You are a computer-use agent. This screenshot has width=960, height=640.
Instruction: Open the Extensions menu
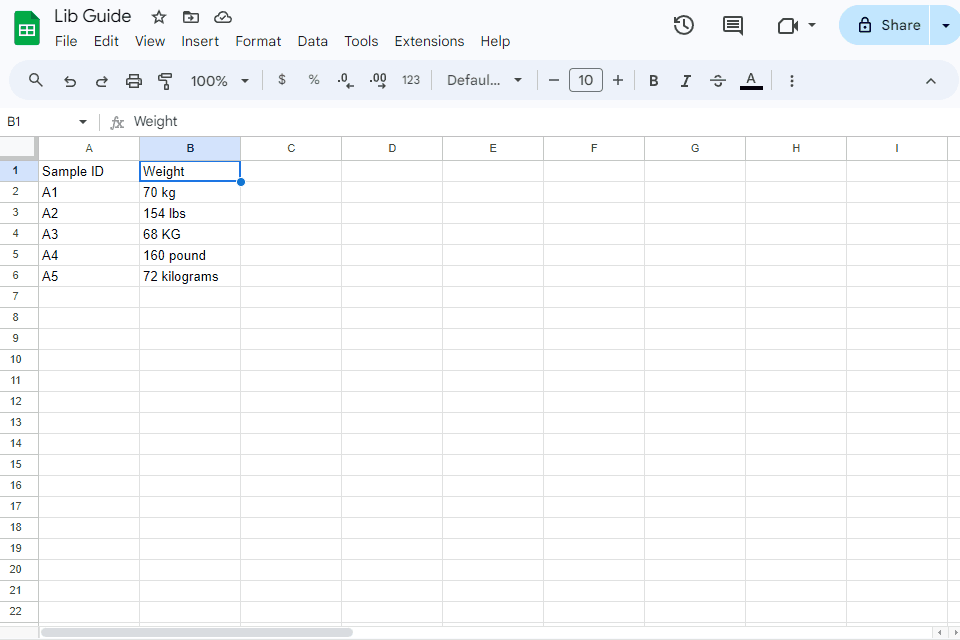(x=429, y=41)
